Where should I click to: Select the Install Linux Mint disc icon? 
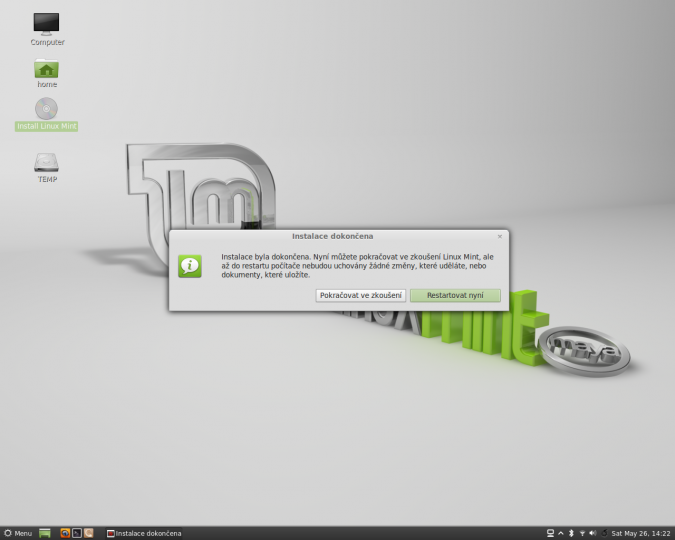pyautogui.click(x=46, y=109)
